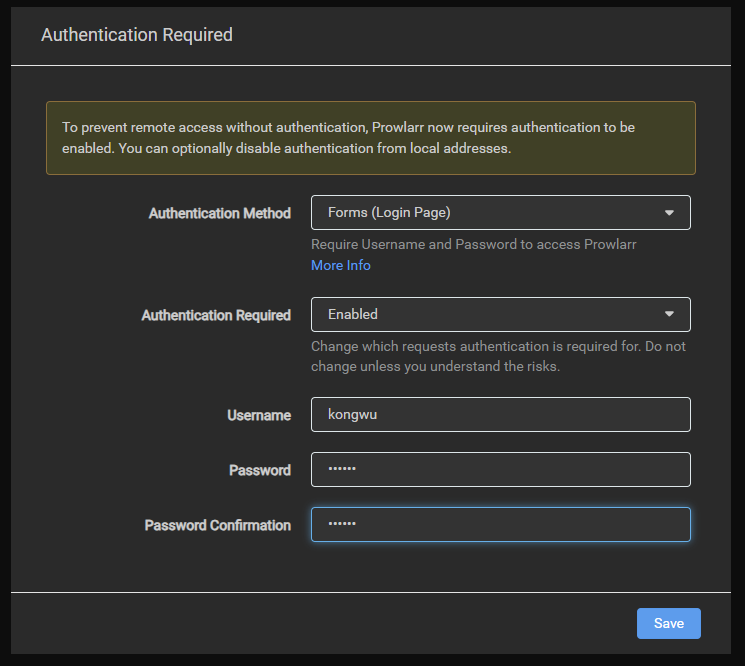Click the yellow warning about remote access
The width and height of the screenshot is (745, 666).
click(x=371, y=138)
